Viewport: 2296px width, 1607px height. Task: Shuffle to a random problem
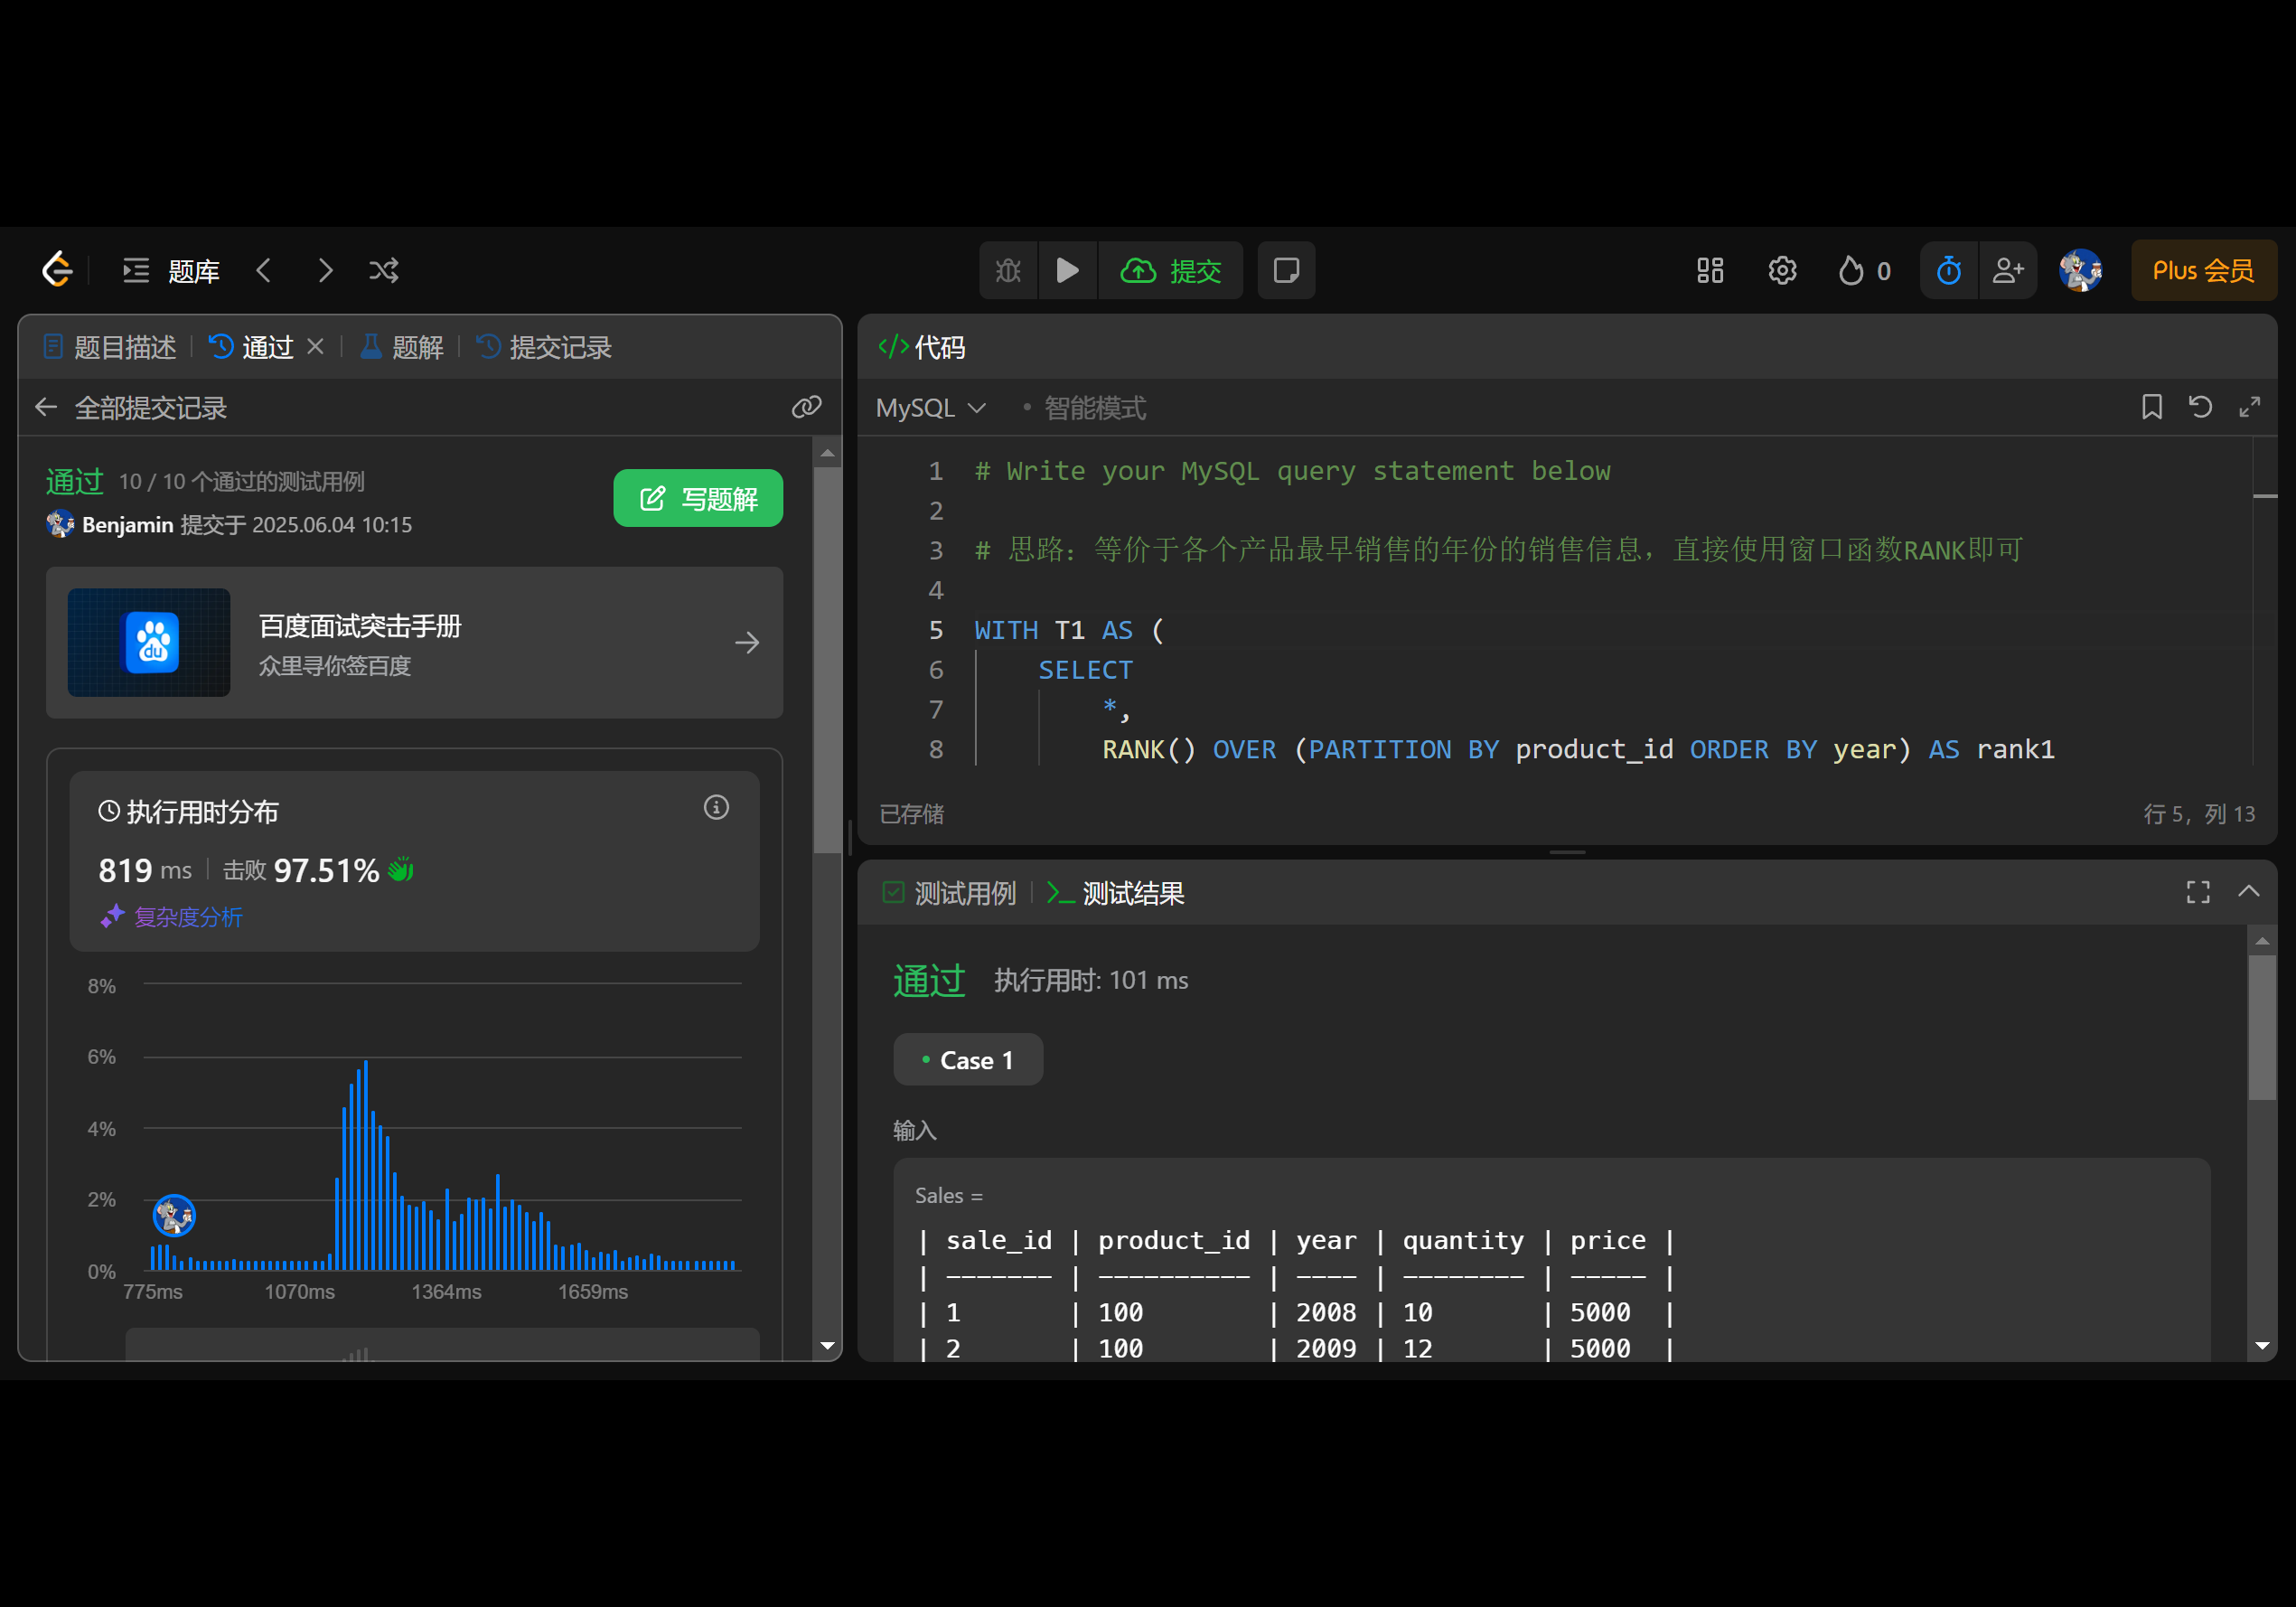pyautogui.click(x=384, y=270)
